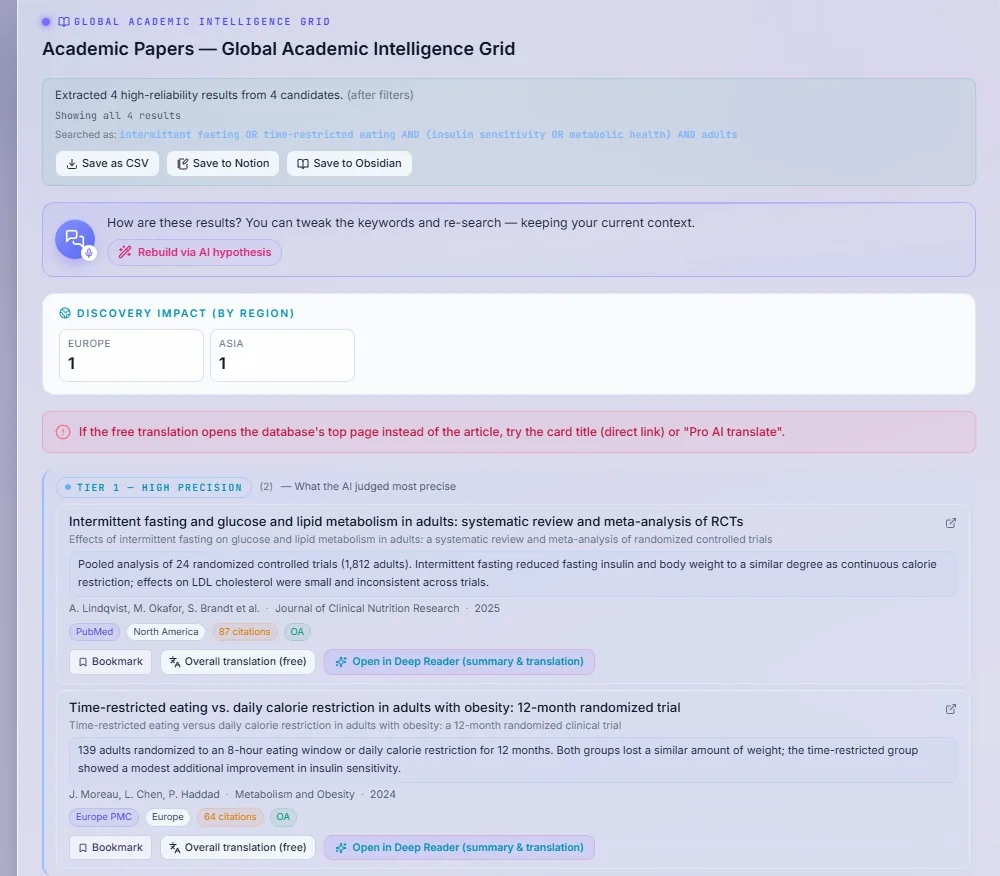Open Time-restricted eating paper in Deep Reader

click(459, 848)
